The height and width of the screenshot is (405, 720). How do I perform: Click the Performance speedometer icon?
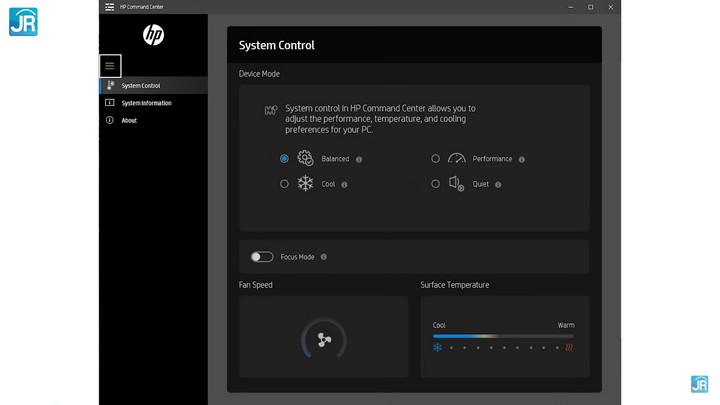[456, 158]
